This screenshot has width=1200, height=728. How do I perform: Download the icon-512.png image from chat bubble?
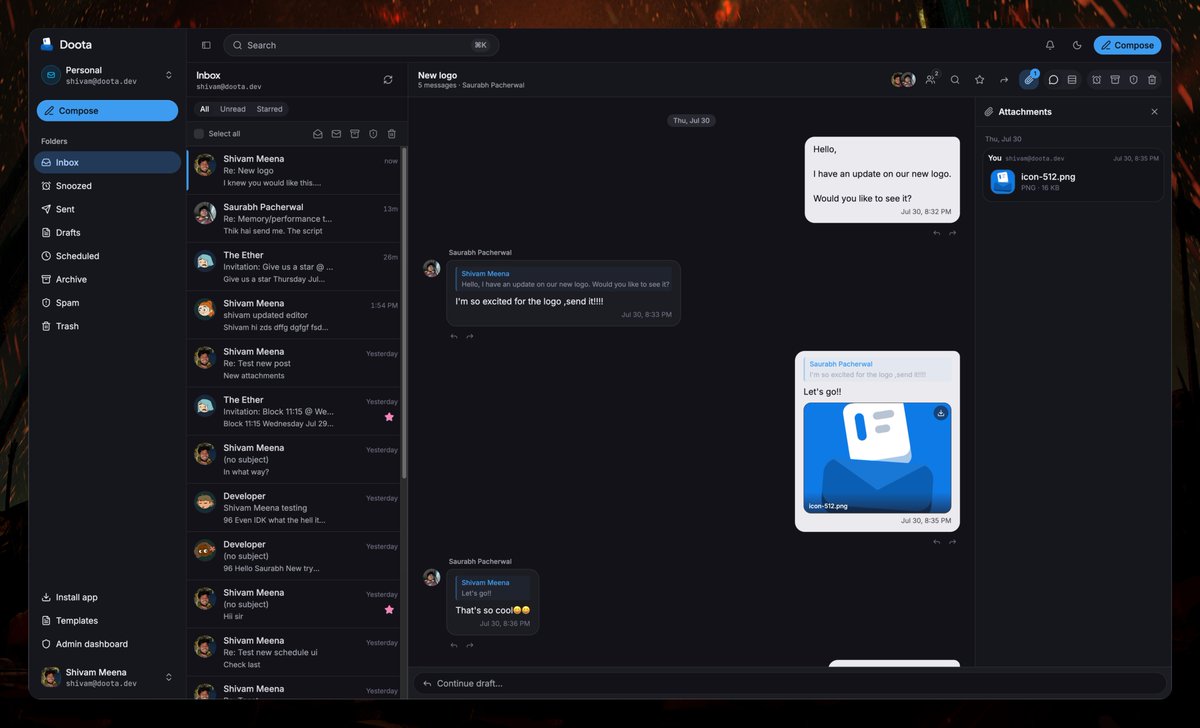click(941, 413)
